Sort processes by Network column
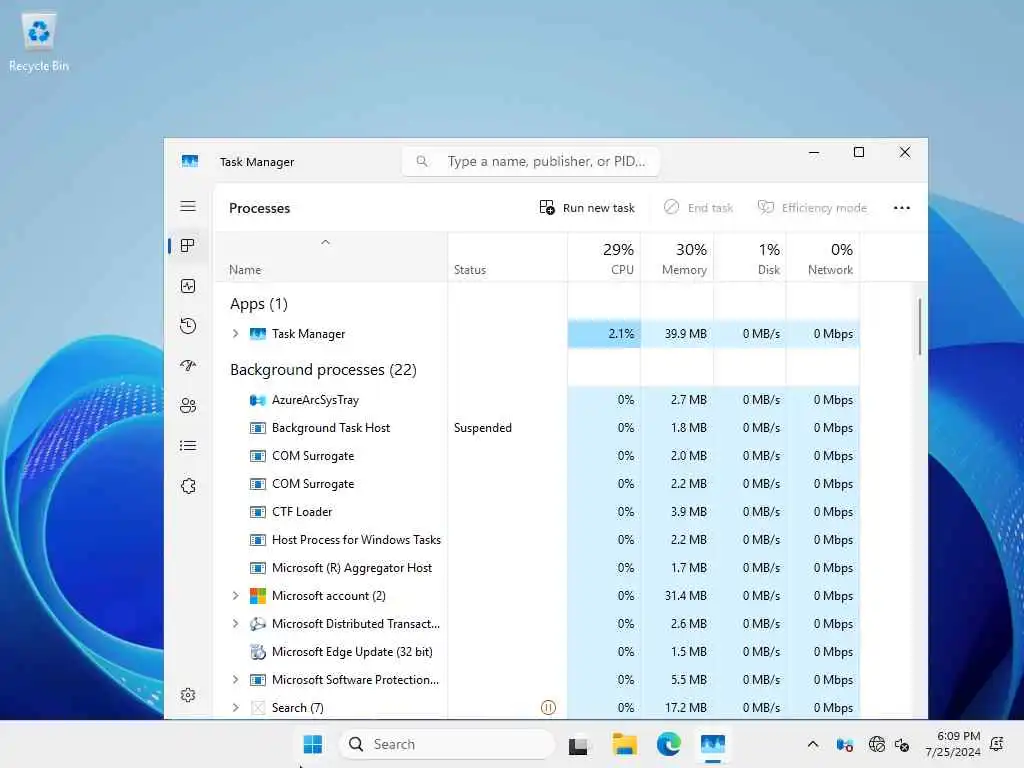 [x=824, y=258]
